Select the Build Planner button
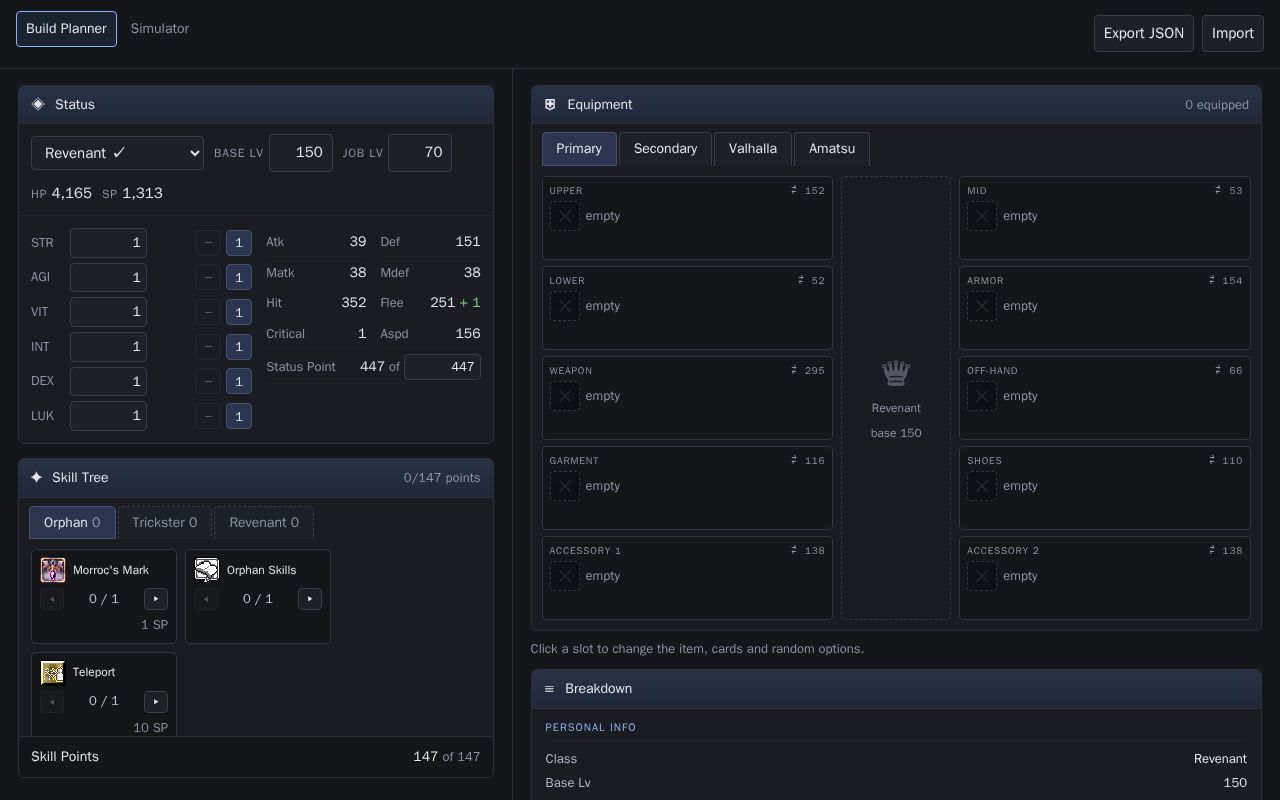Screen dimensions: 1280x800 tap(66, 29)
